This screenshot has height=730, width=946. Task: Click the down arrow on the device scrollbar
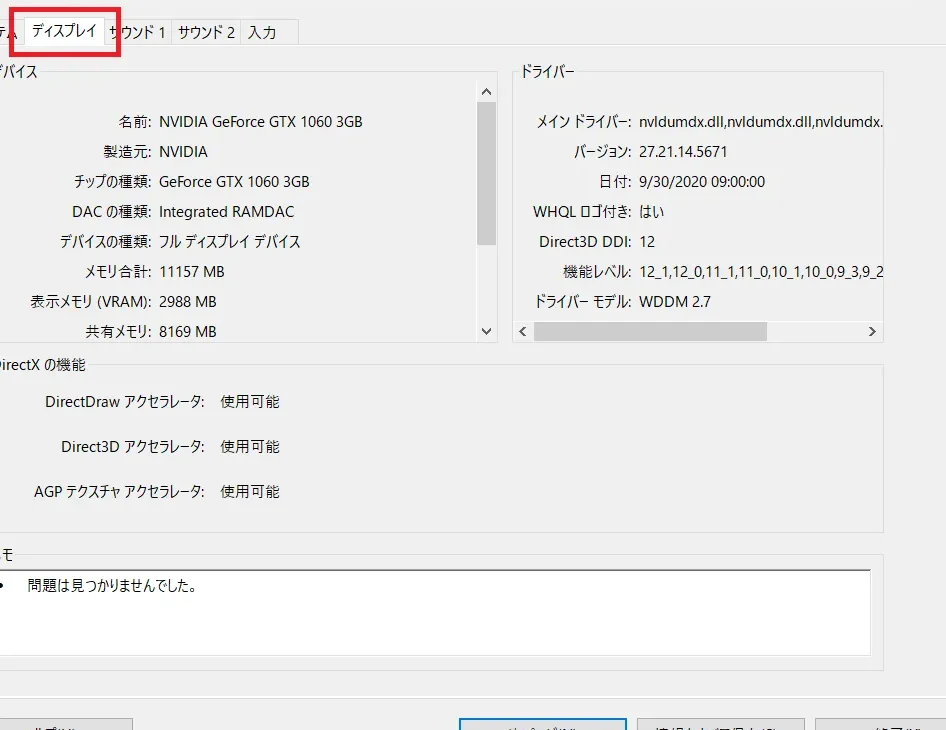tap(486, 331)
